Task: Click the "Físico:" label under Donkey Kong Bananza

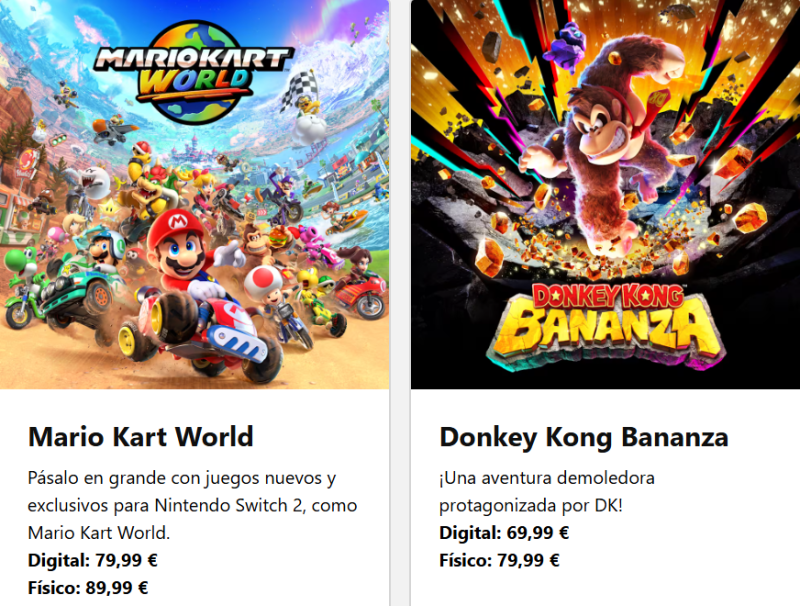Action: point(466,560)
